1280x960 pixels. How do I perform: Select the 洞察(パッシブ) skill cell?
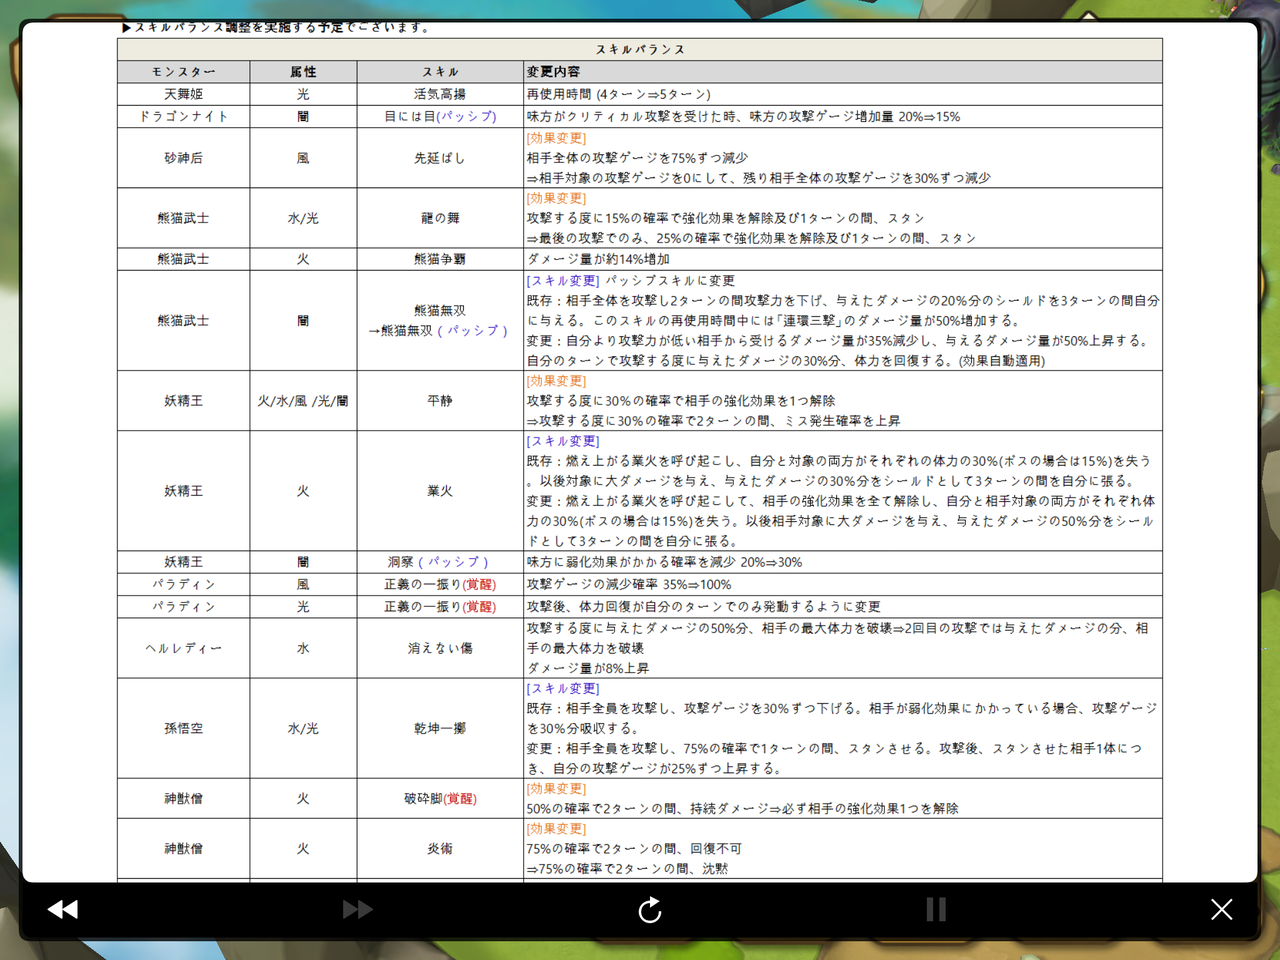click(440, 562)
